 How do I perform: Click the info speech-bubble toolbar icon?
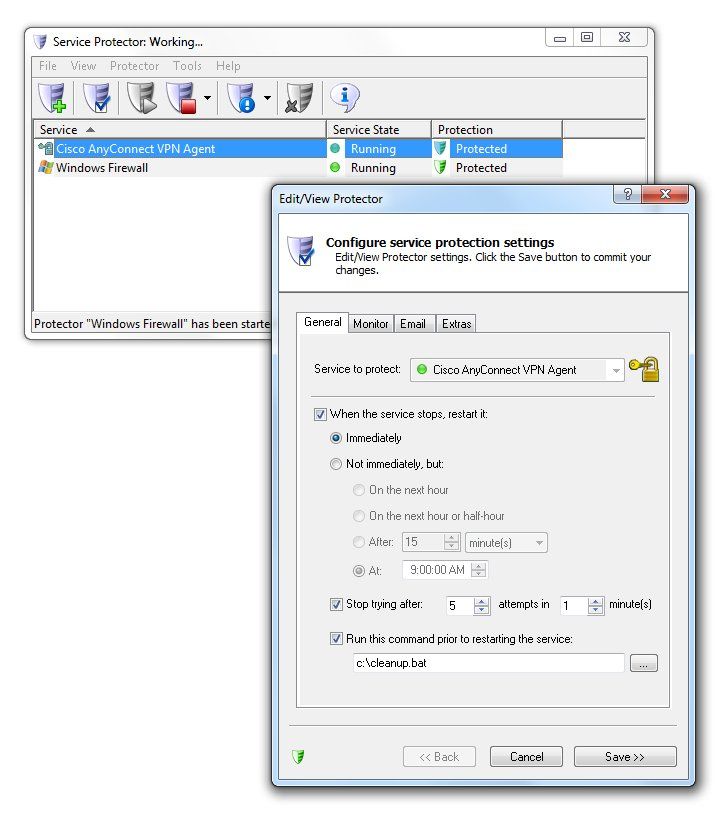coord(345,97)
